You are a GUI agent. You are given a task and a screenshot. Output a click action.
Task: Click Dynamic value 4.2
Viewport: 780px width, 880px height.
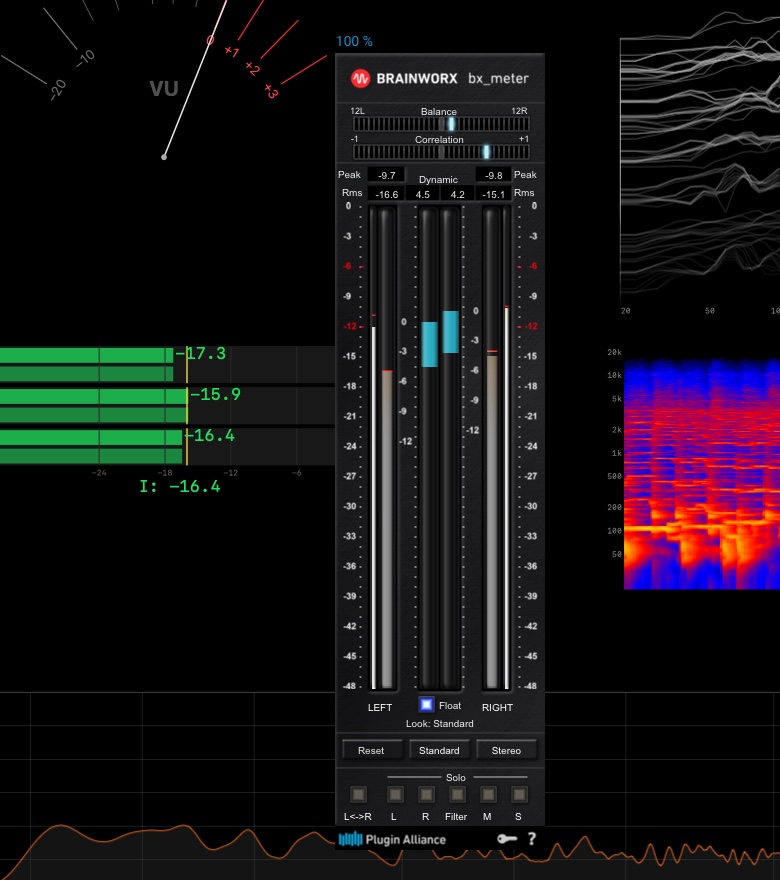pyautogui.click(x=457, y=194)
